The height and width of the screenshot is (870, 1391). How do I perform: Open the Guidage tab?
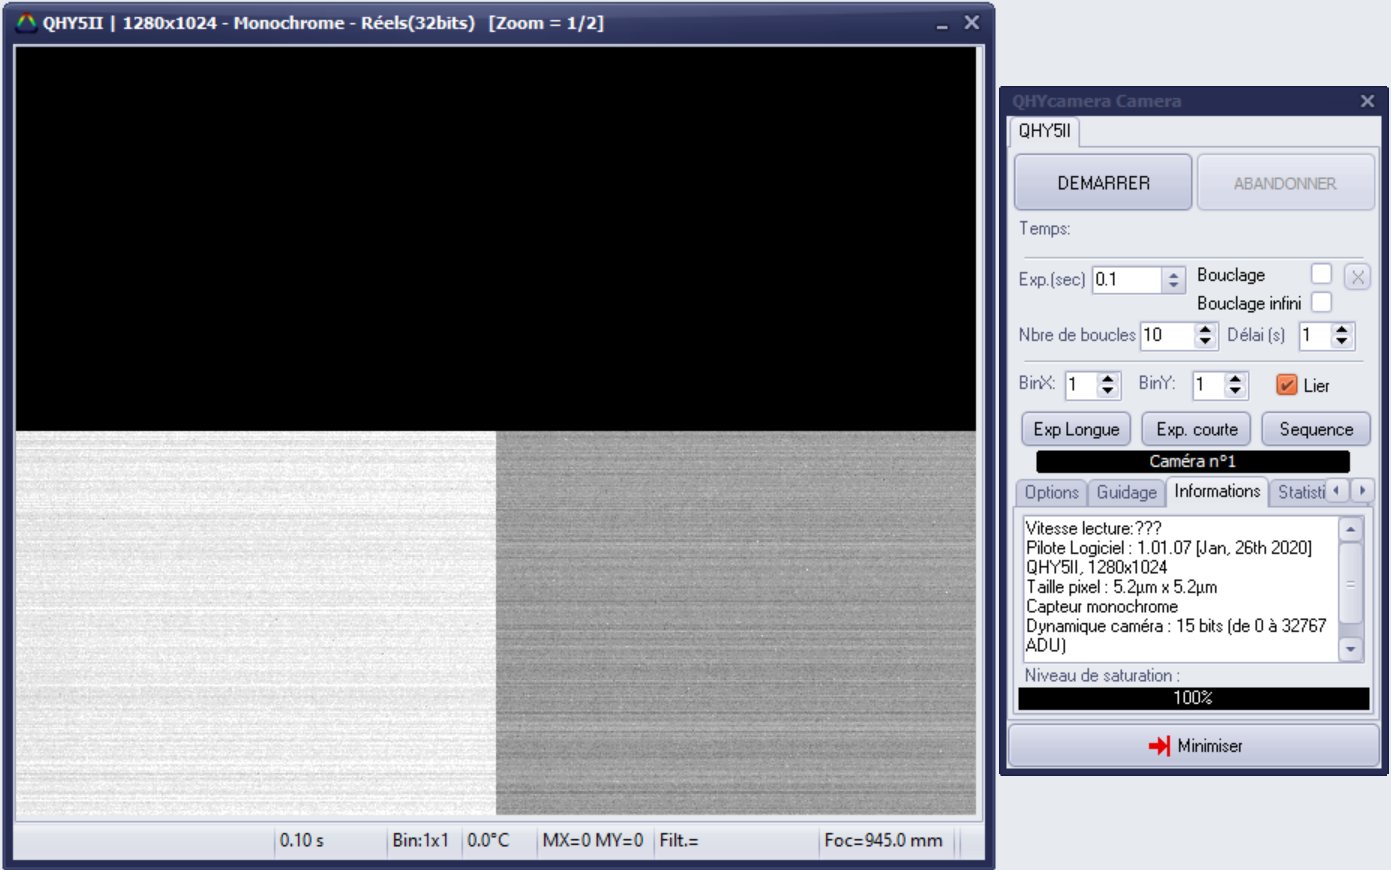[x=1126, y=492]
